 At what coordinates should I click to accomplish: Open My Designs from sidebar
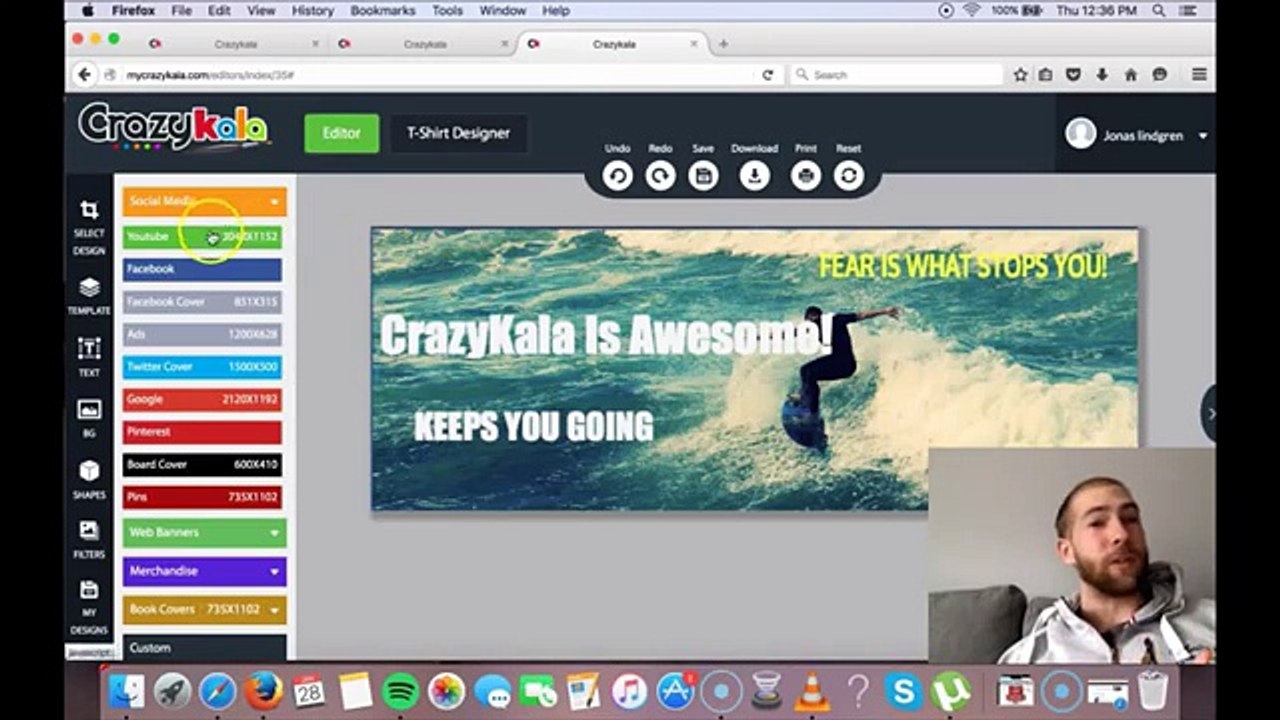pyautogui.click(x=89, y=606)
